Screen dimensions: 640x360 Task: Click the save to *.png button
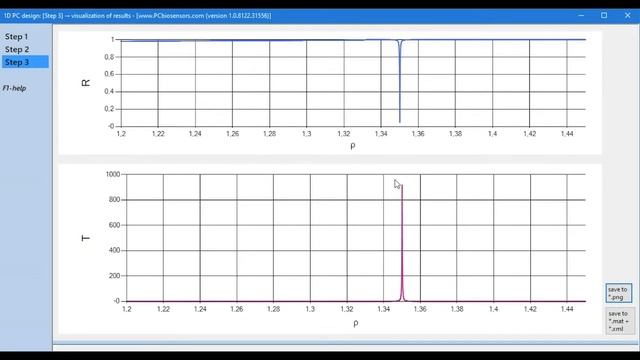click(618, 293)
